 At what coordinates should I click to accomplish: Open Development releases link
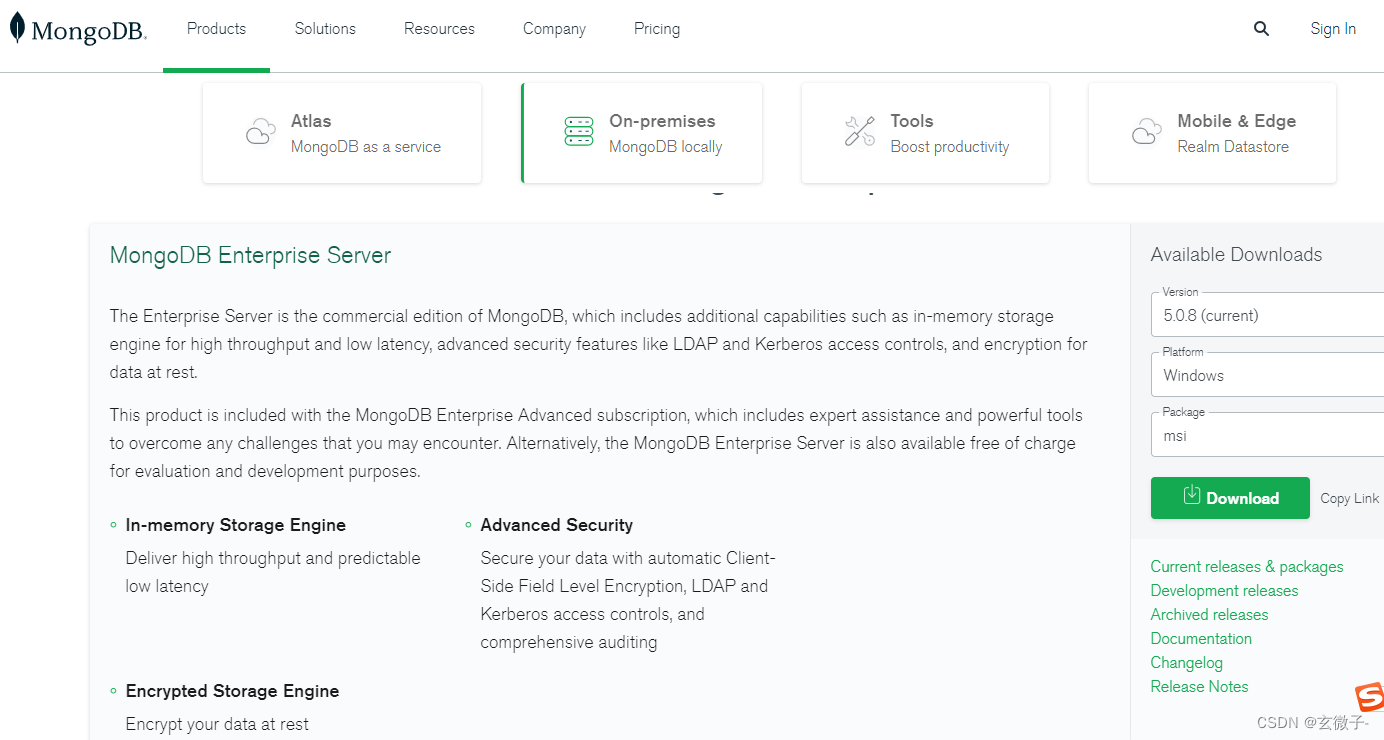click(1224, 590)
